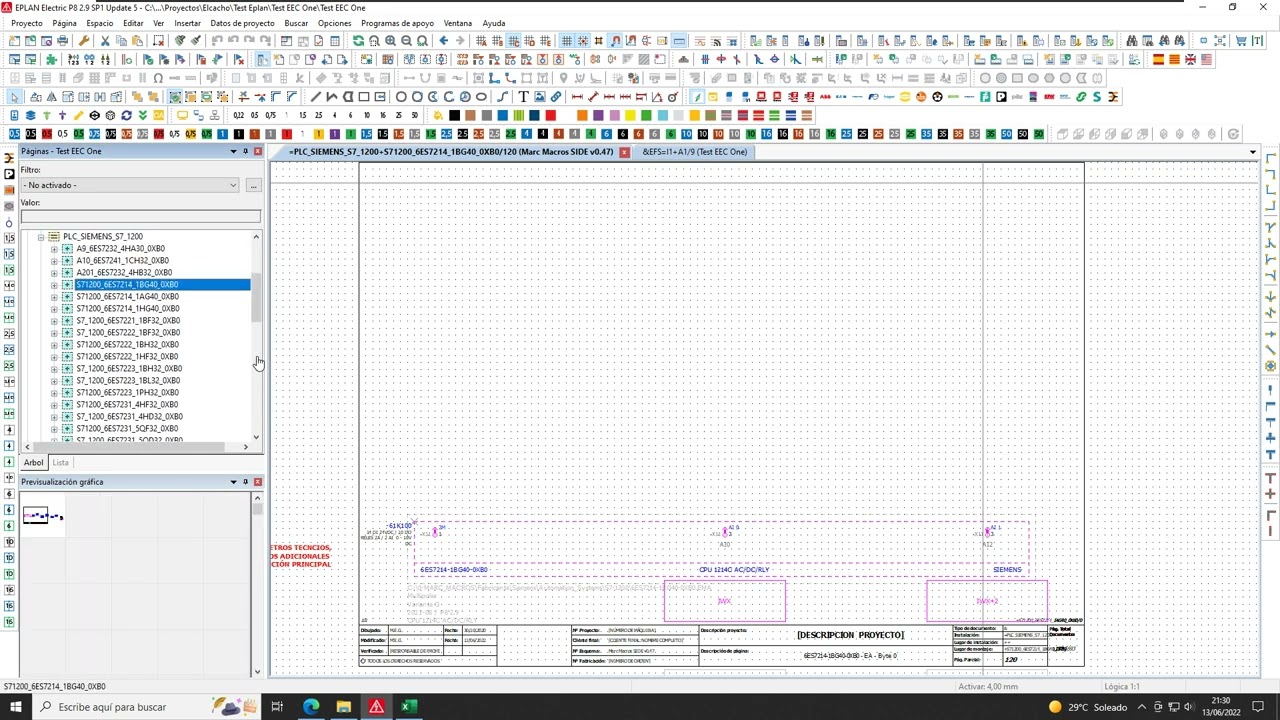The height and width of the screenshot is (720, 1280).
Task: Open the Páginas panel dropdown arrow menu
Action: click(x=233, y=151)
